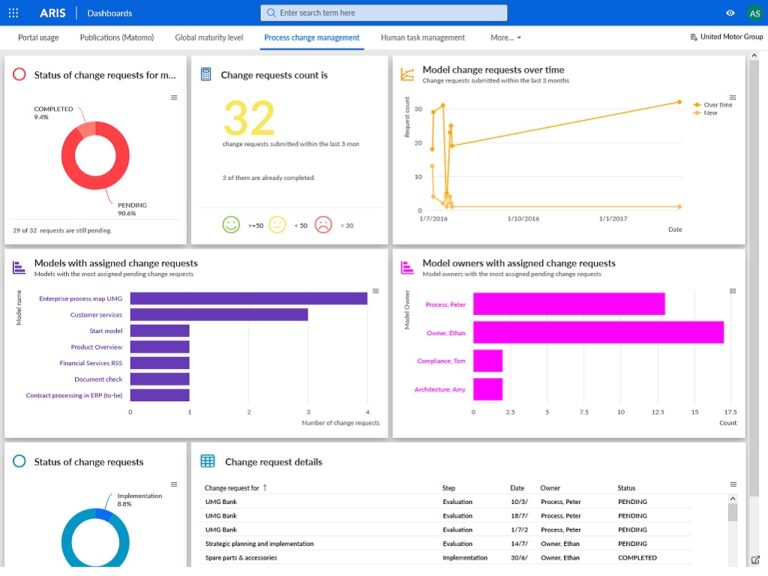
Task: Open the Global maturity level tab
Action: point(208,37)
